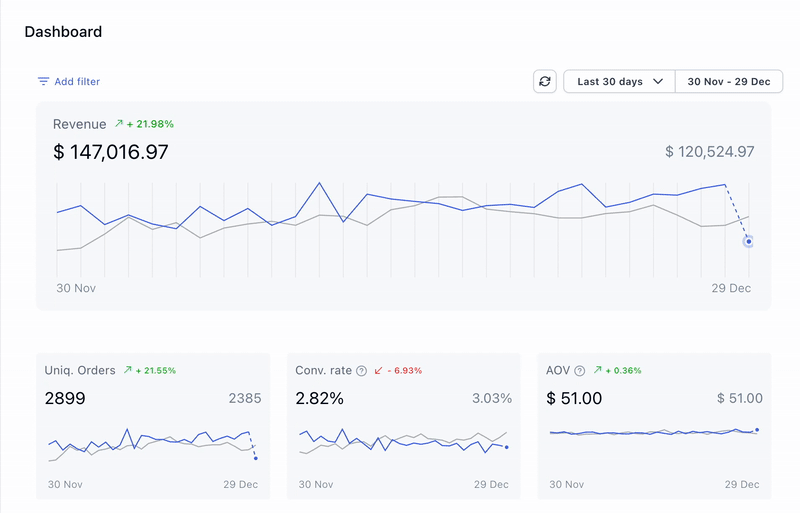Click the red down arrow in Conv. rate

378,371
